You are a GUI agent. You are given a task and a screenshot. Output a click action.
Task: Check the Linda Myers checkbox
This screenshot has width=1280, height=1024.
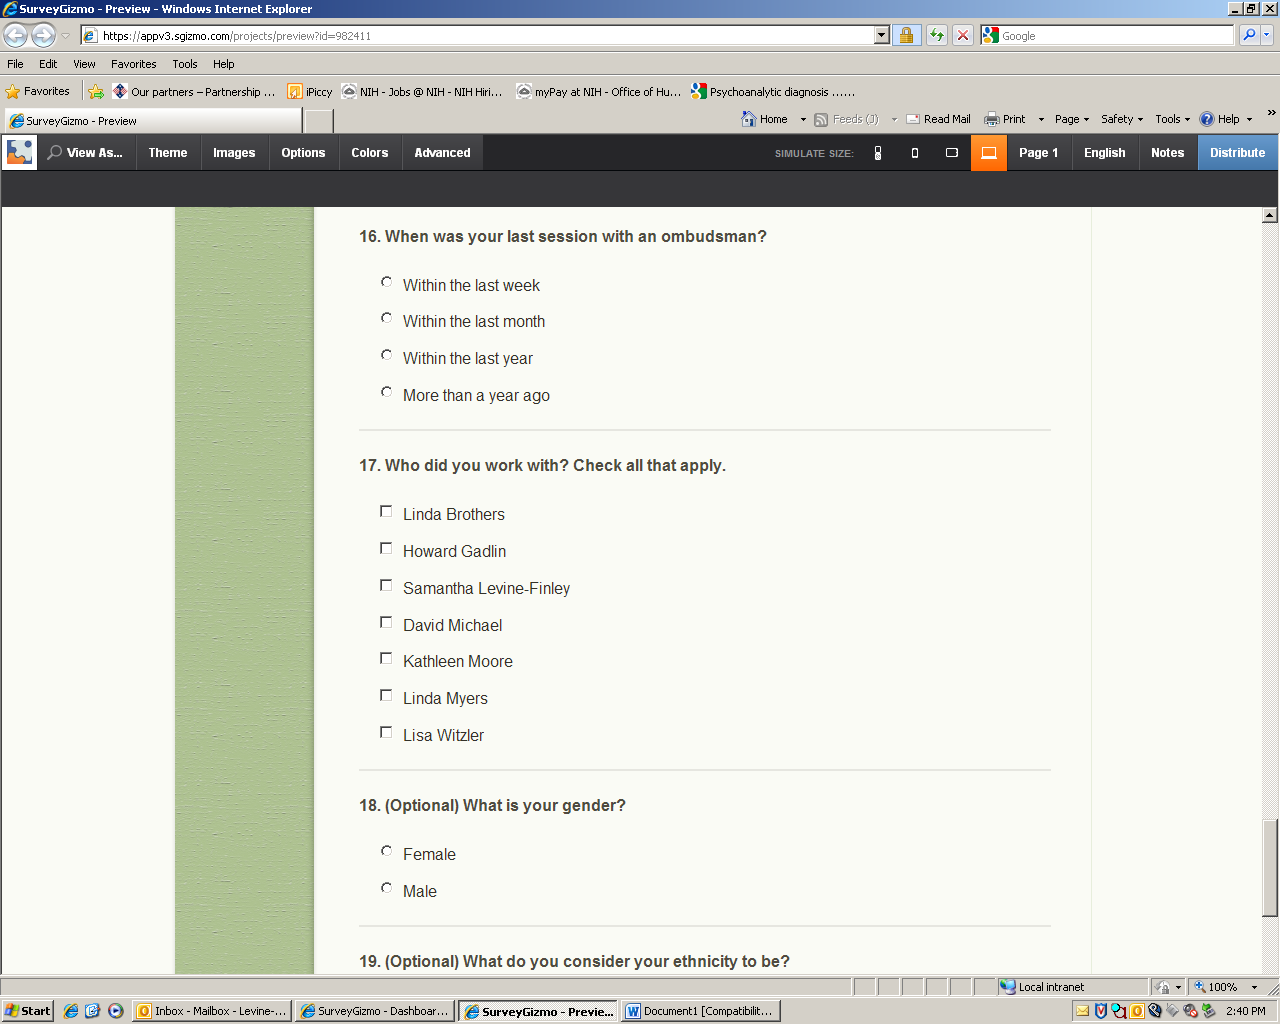(386, 695)
